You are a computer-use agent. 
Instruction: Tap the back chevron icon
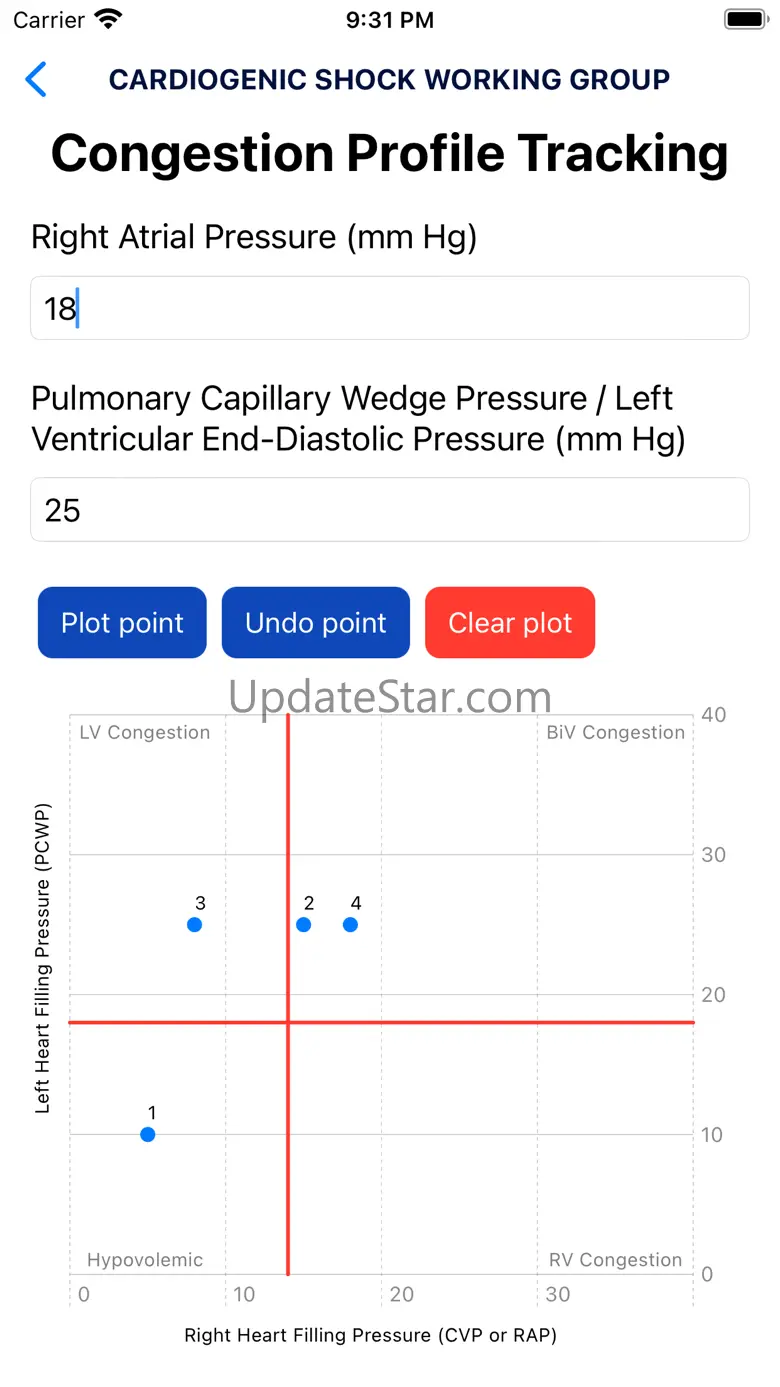[36, 79]
